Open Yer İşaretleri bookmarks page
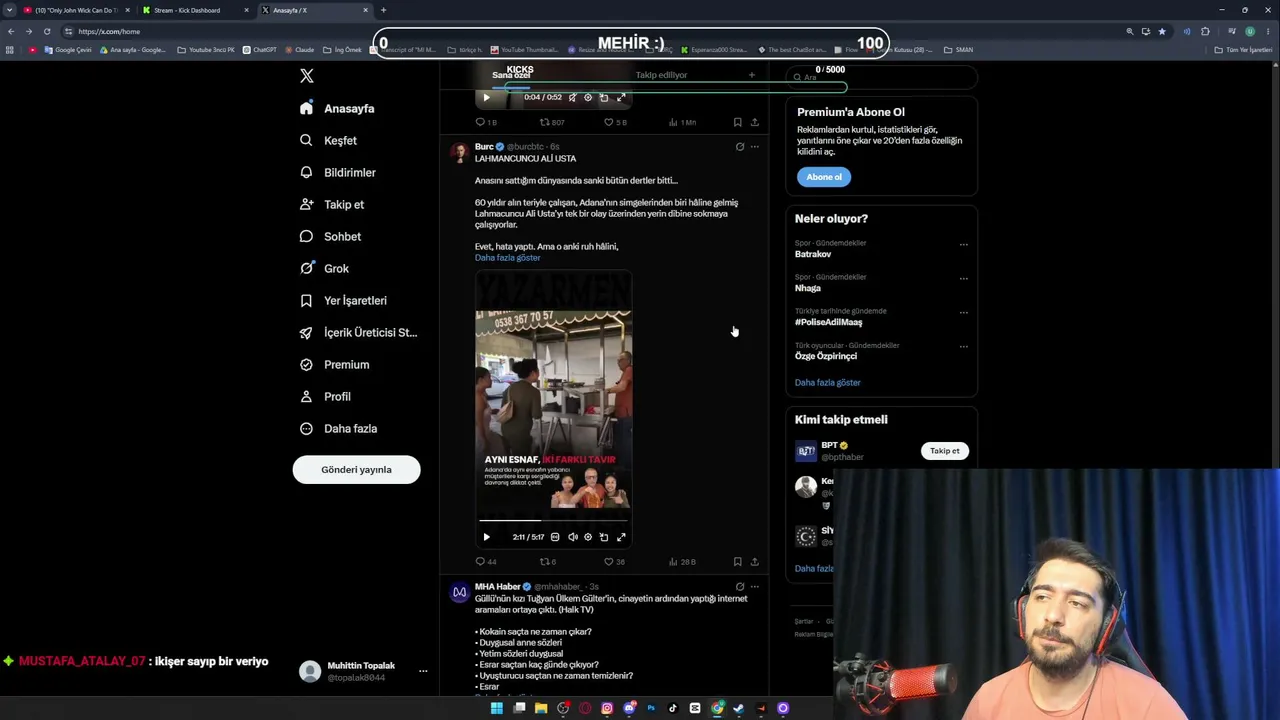The image size is (1280, 720). tap(343, 300)
